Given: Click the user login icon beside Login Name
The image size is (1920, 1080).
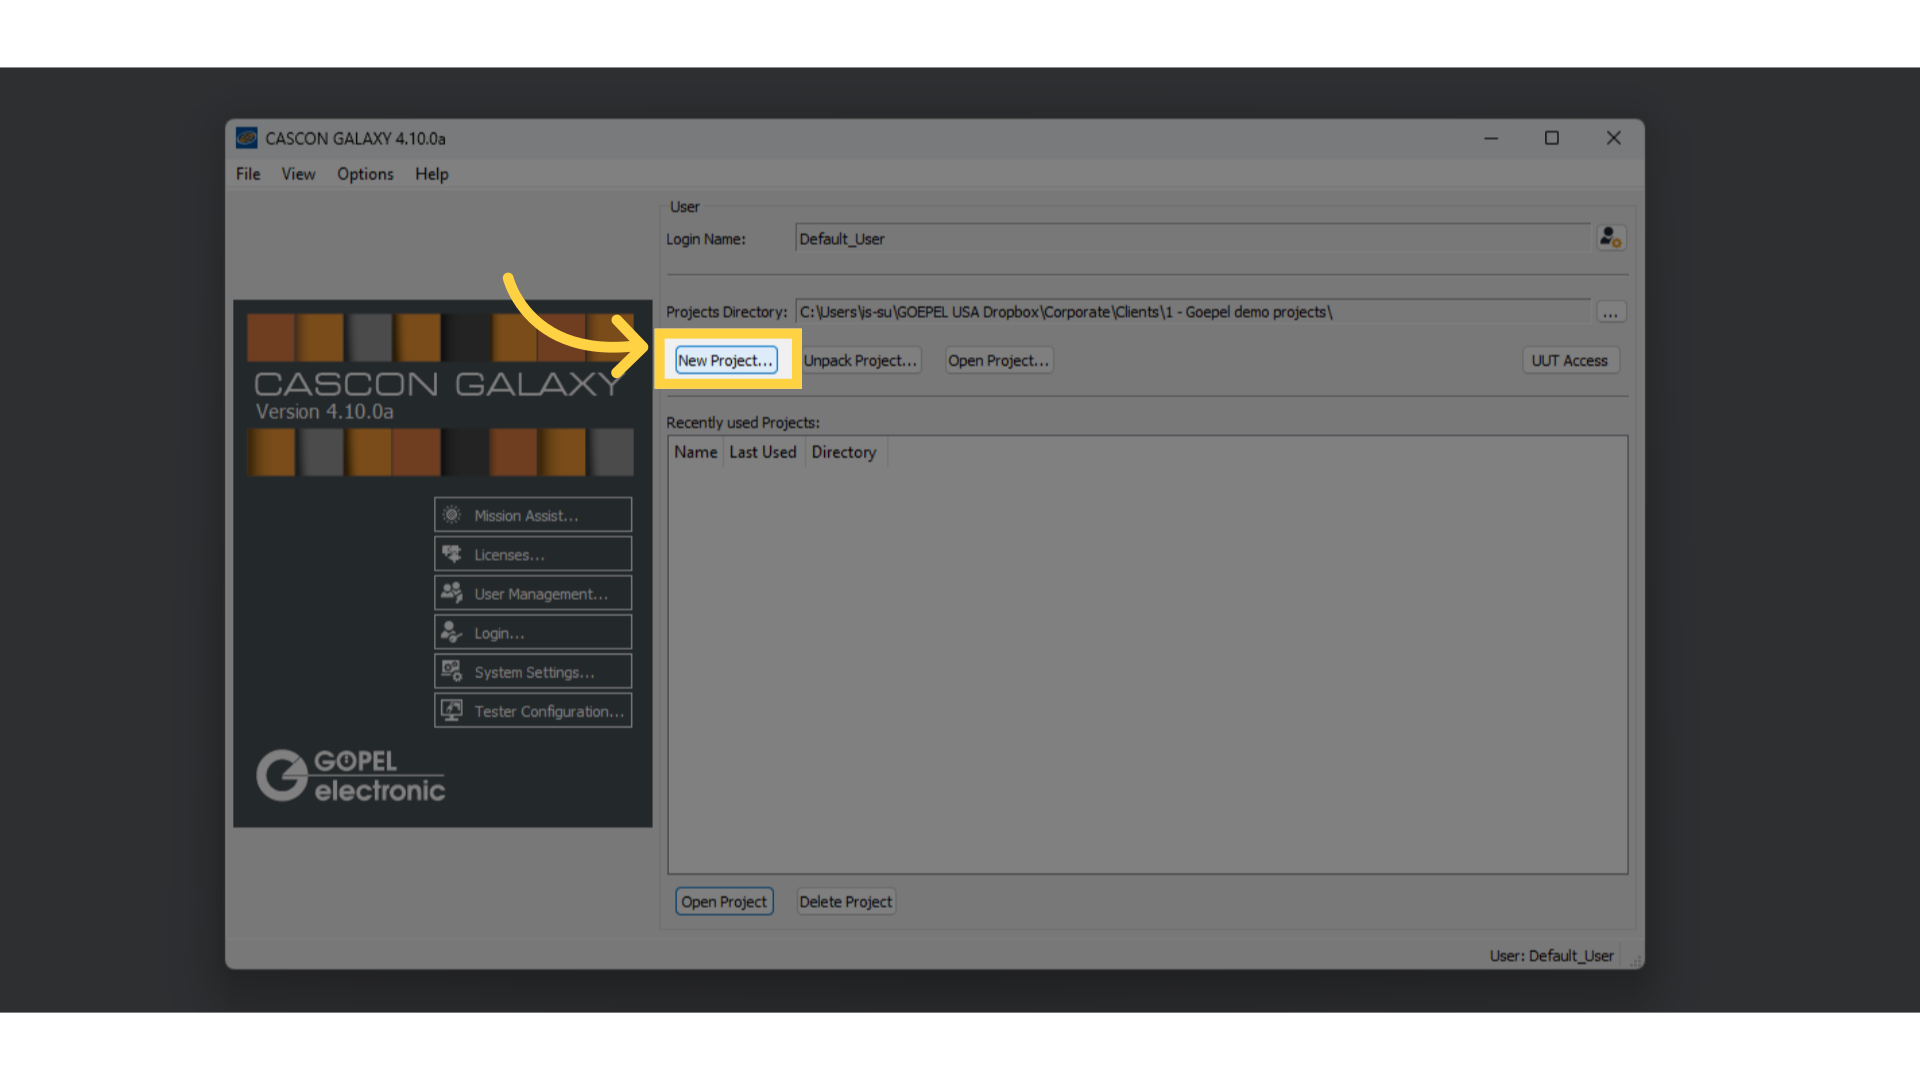Looking at the screenshot, I should point(1610,238).
